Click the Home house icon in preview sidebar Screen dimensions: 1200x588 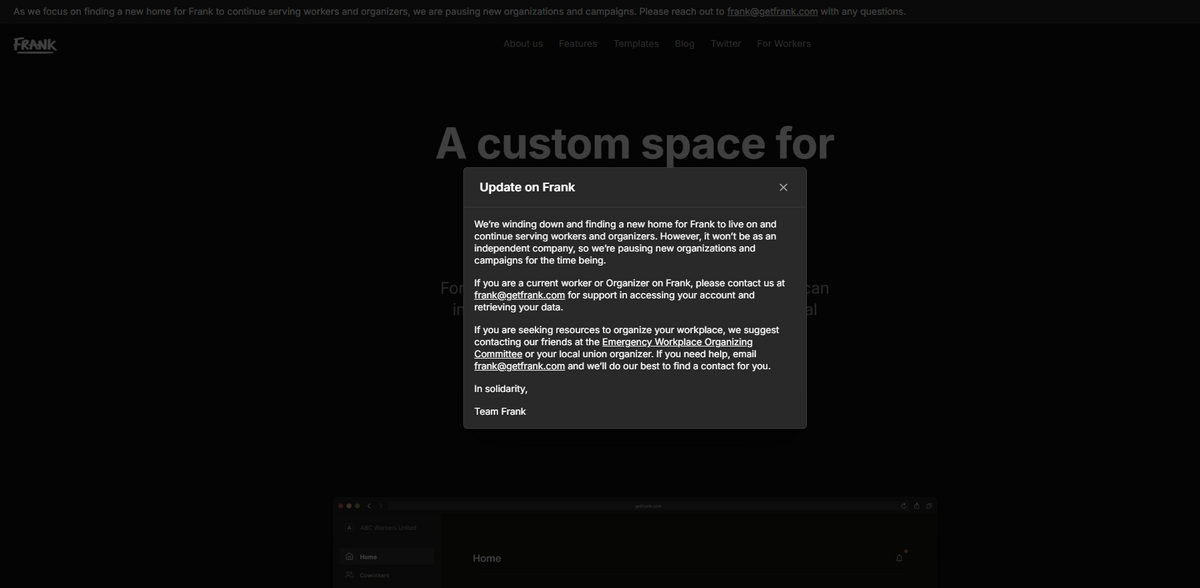[x=349, y=557]
